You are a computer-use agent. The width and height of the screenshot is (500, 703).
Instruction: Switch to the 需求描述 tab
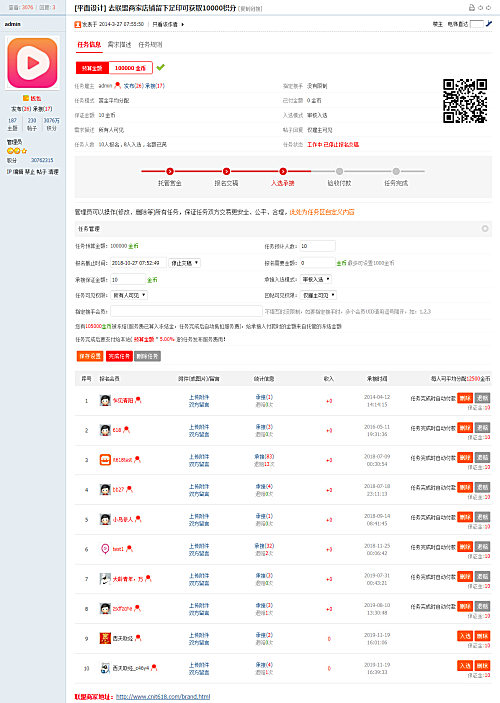pyautogui.click(x=119, y=44)
